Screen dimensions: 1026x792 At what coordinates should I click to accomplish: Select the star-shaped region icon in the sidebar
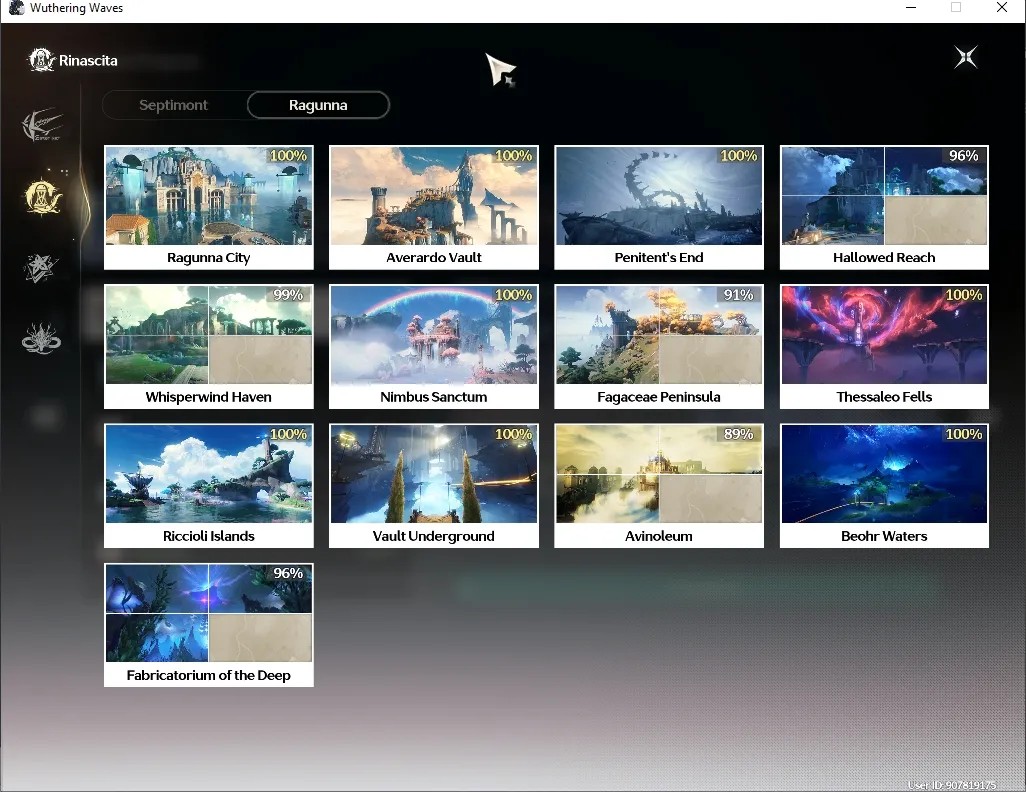pyautogui.click(x=41, y=267)
